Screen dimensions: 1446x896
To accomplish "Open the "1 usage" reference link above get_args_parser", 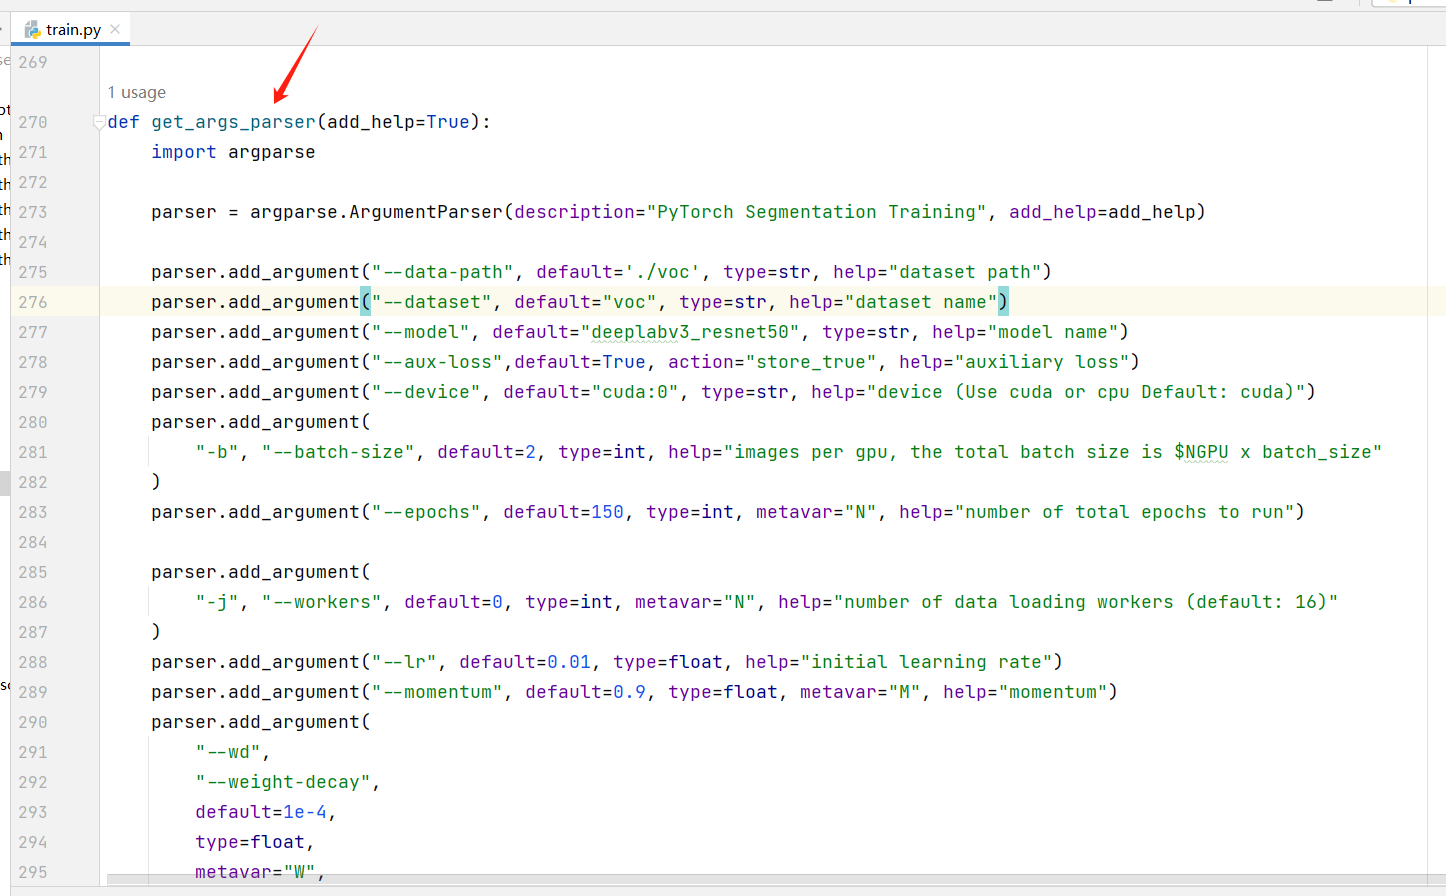I will [136, 92].
